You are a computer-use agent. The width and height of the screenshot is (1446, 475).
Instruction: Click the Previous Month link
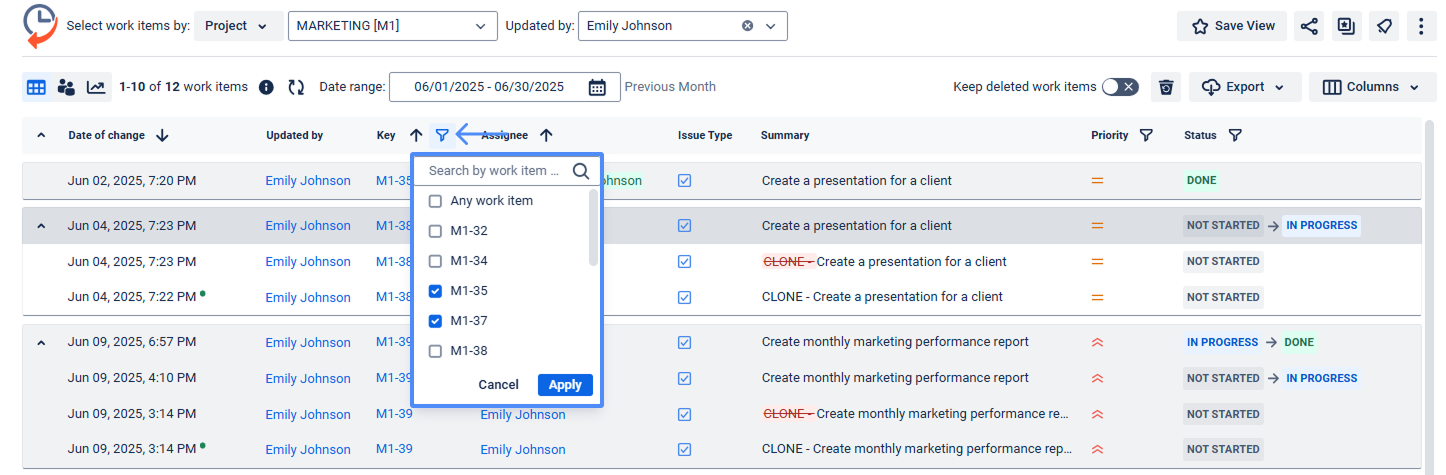tap(670, 87)
